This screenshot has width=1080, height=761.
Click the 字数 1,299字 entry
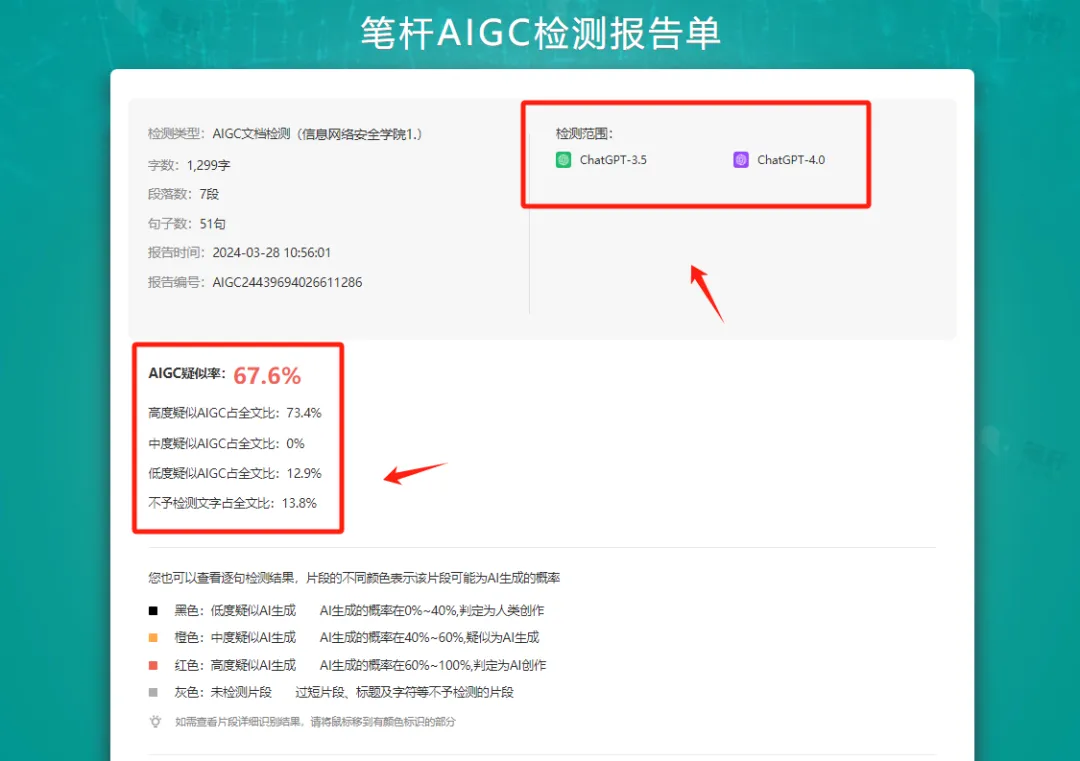click(189, 165)
